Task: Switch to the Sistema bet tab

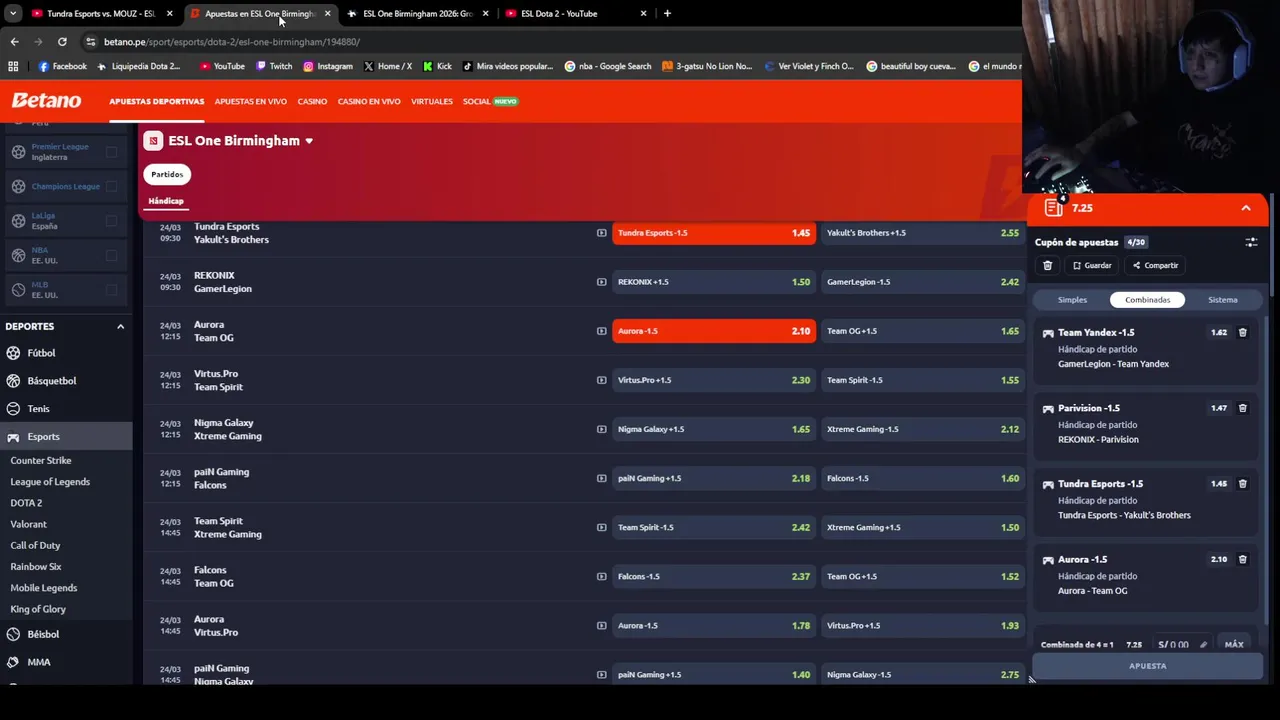Action: click(x=1222, y=300)
